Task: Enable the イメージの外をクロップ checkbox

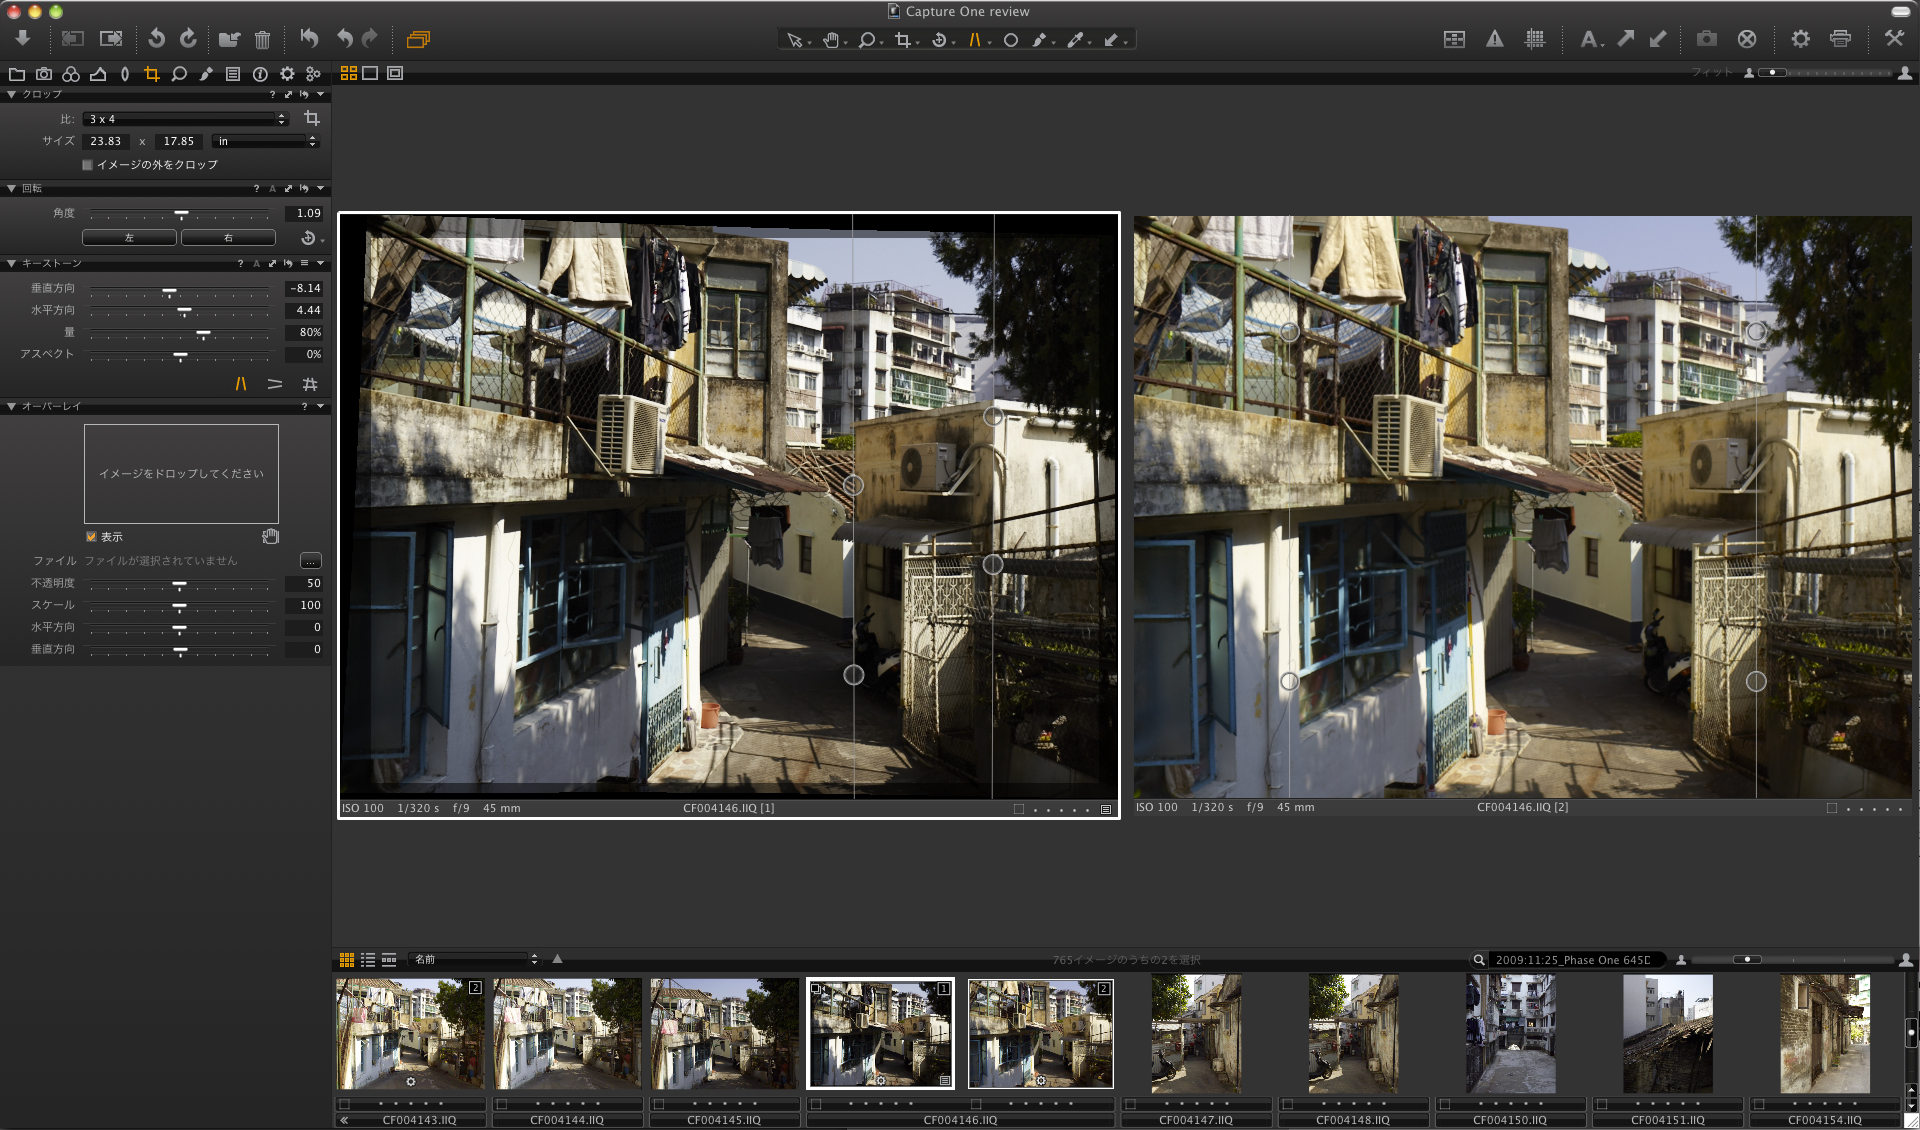Action: coord(88,165)
